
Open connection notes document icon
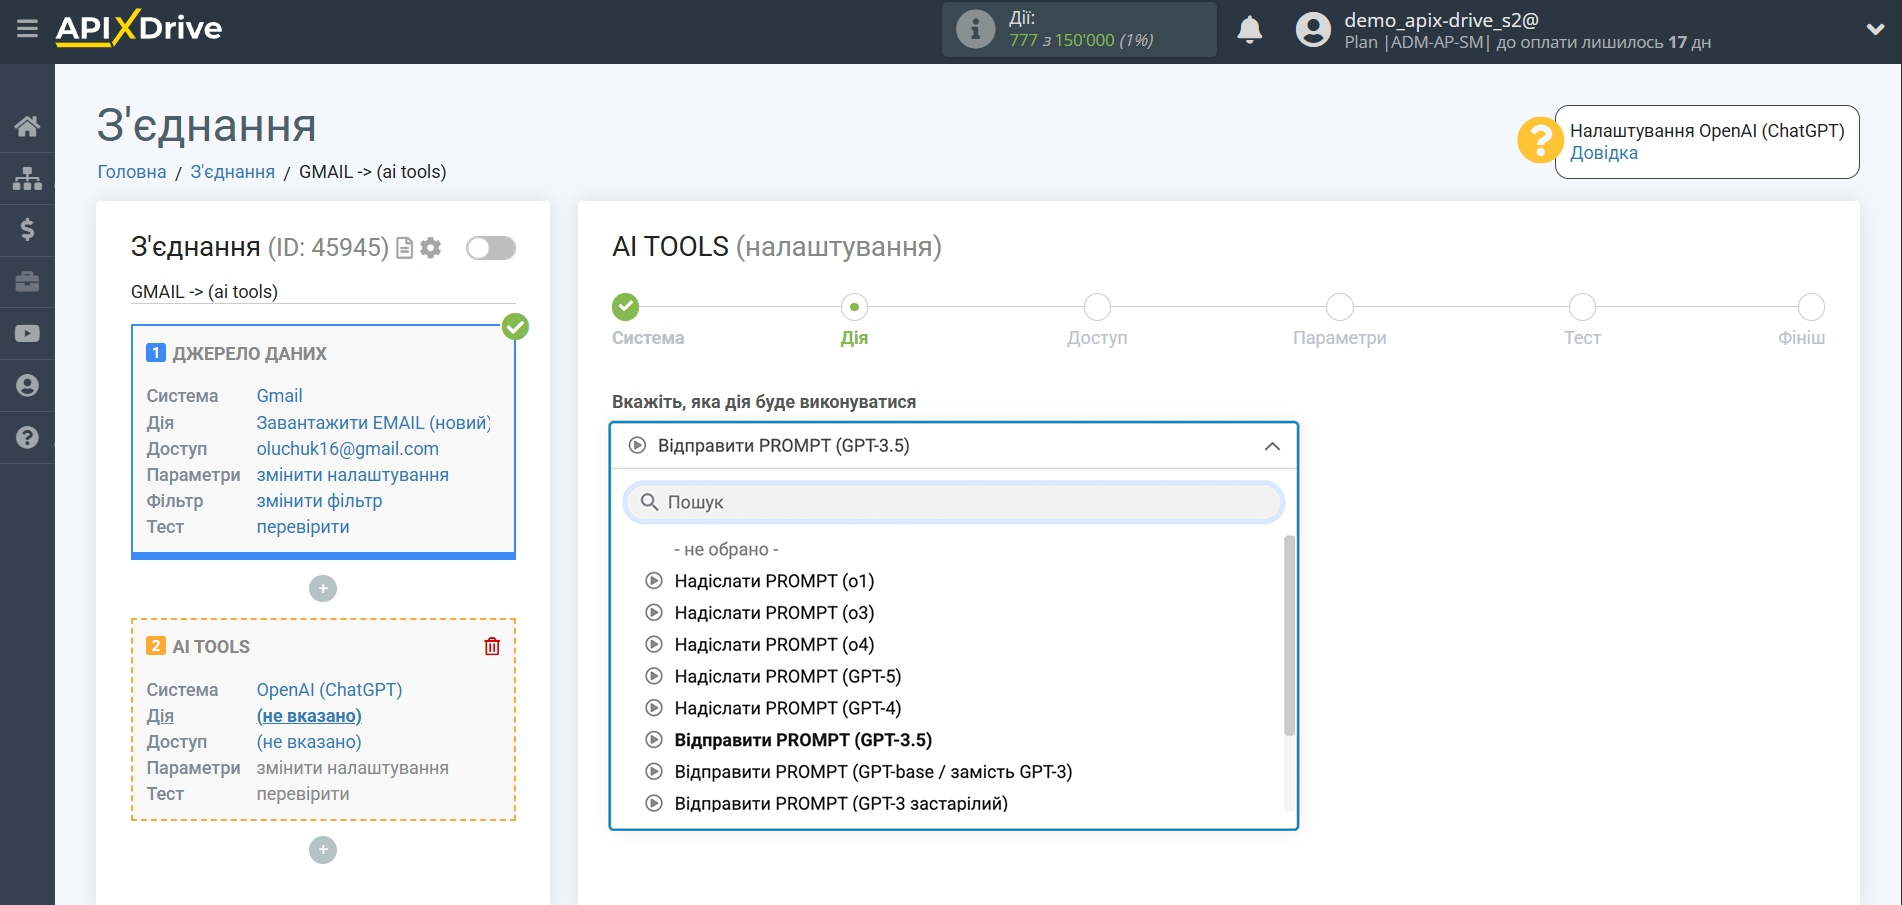[404, 248]
